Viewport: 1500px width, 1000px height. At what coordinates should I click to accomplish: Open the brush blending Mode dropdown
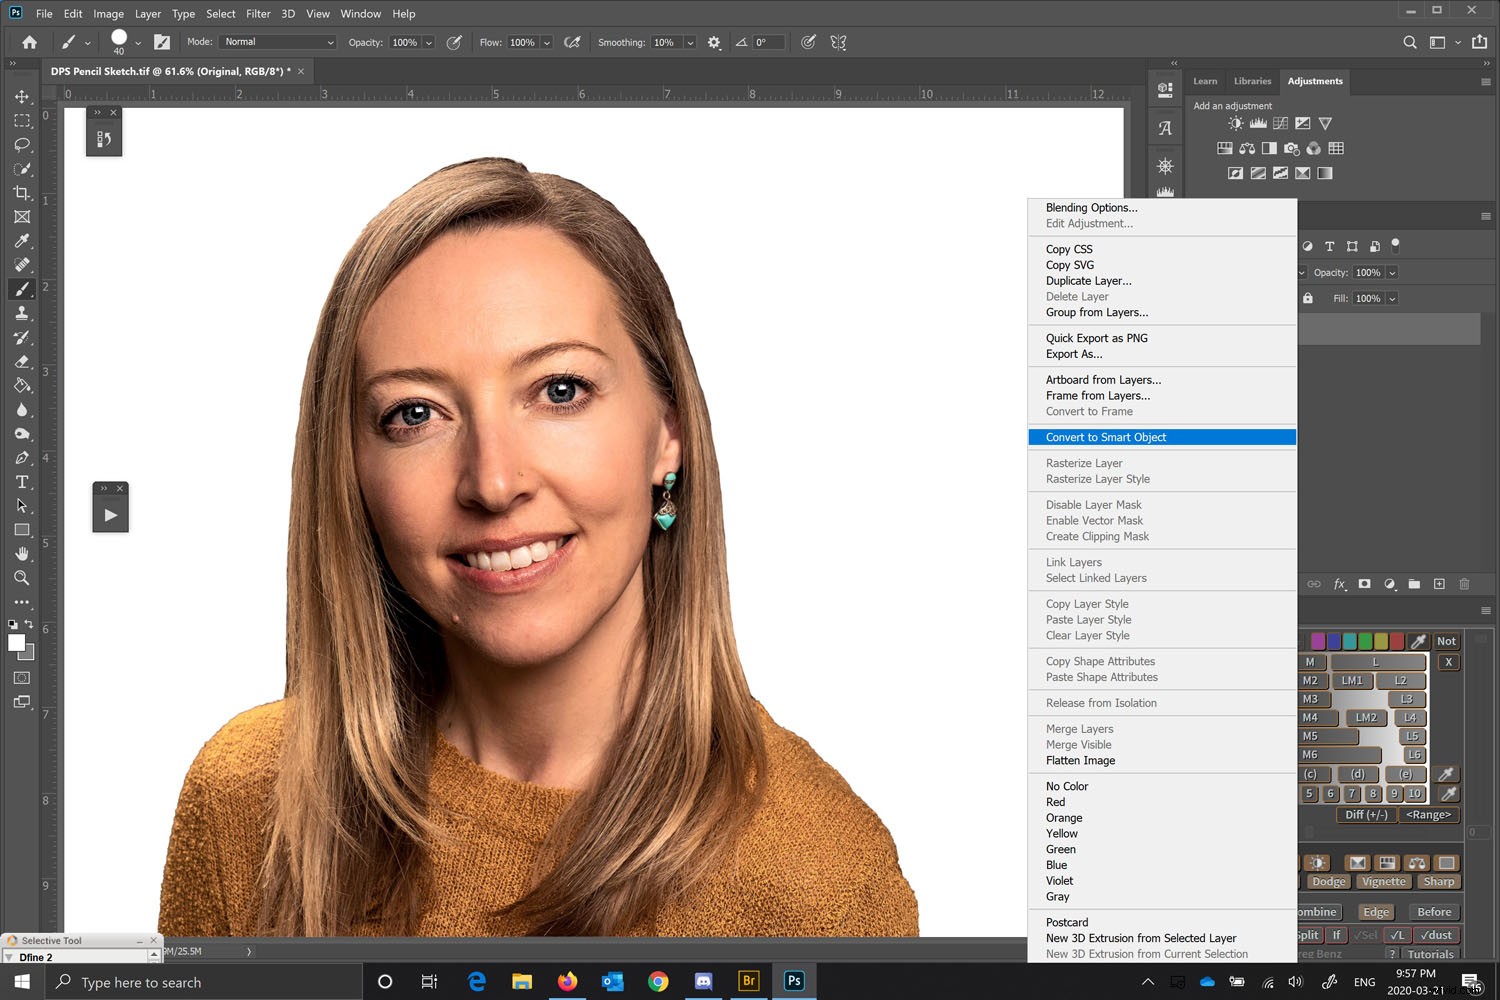click(277, 42)
